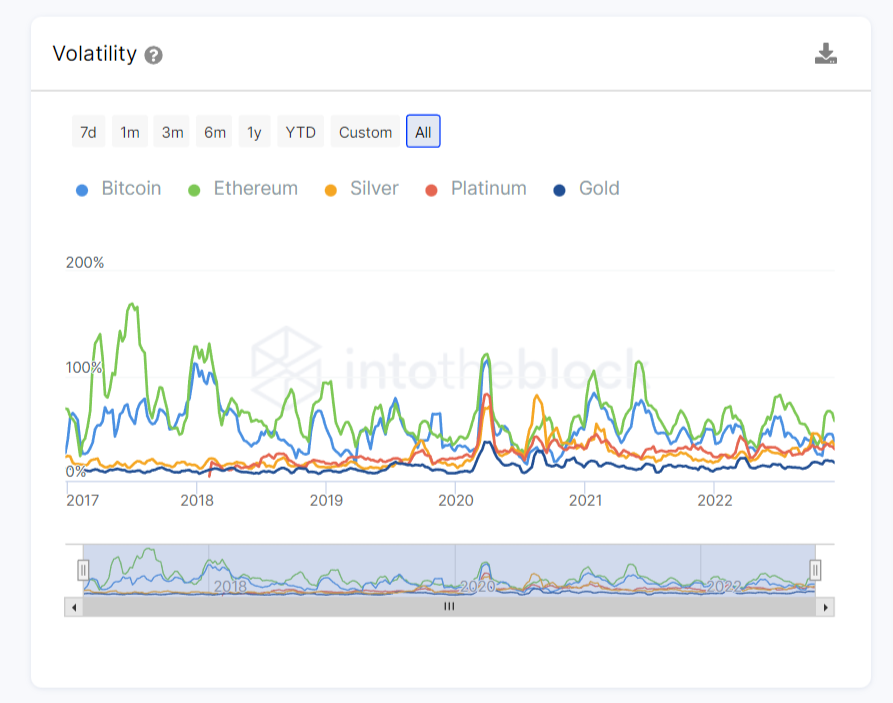This screenshot has width=893, height=703.
Task: Click the download chart icon
Action: 825,54
